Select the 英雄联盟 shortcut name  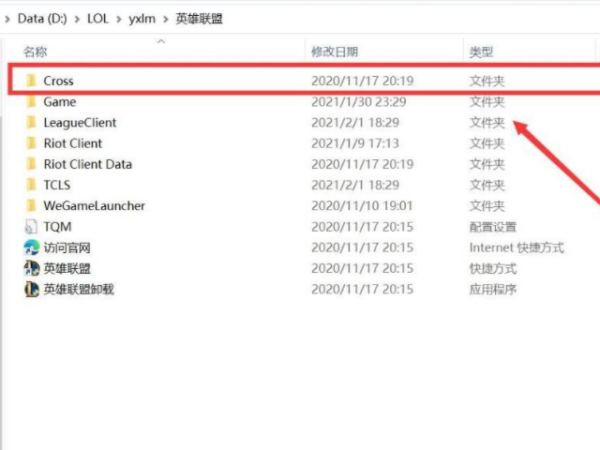click(67, 268)
